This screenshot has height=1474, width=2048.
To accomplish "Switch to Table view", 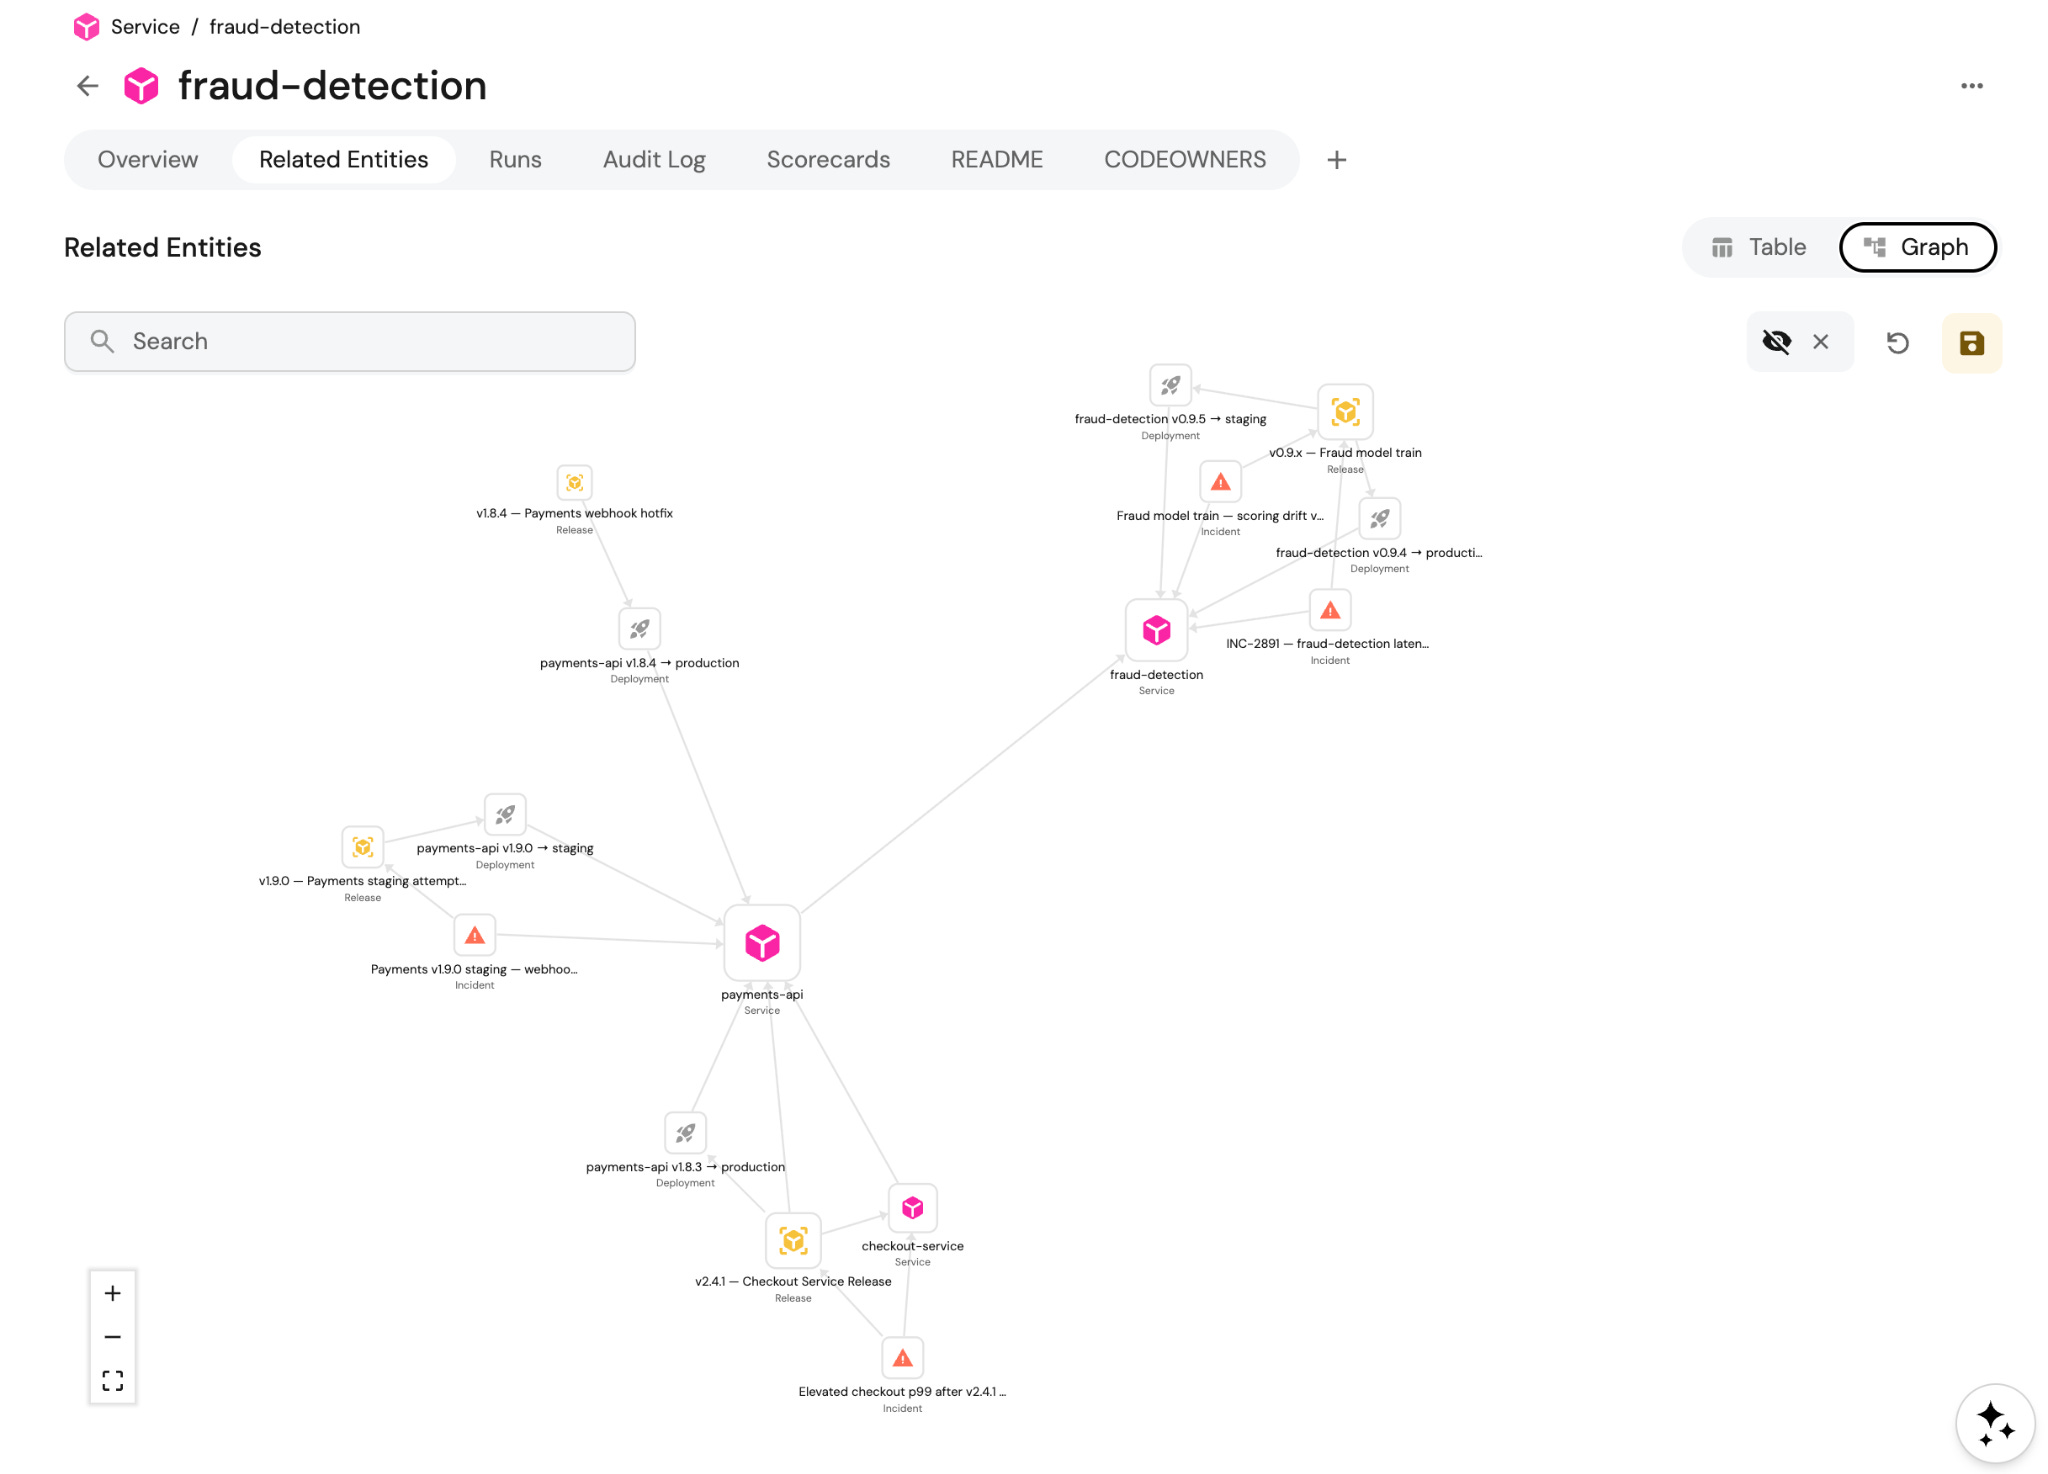I will click(1760, 247).
